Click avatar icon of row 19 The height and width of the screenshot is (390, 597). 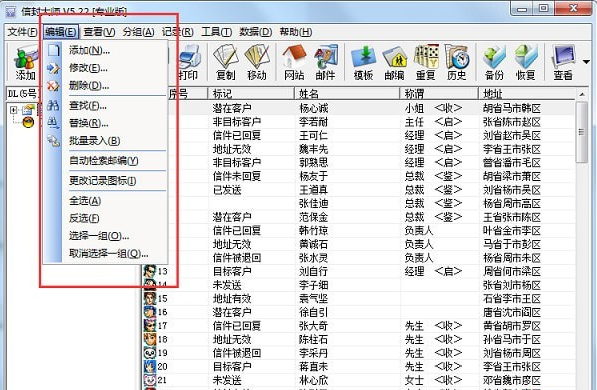[150, 353]
